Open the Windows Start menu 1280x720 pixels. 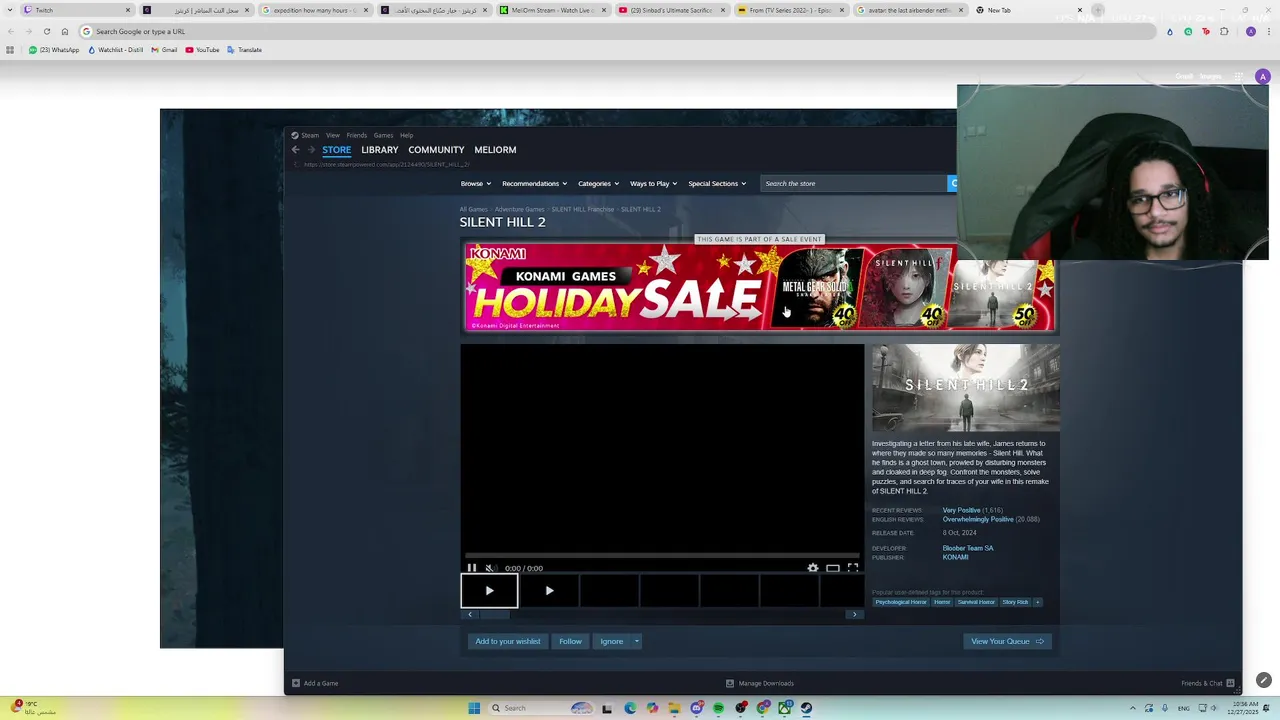point(474,708)
